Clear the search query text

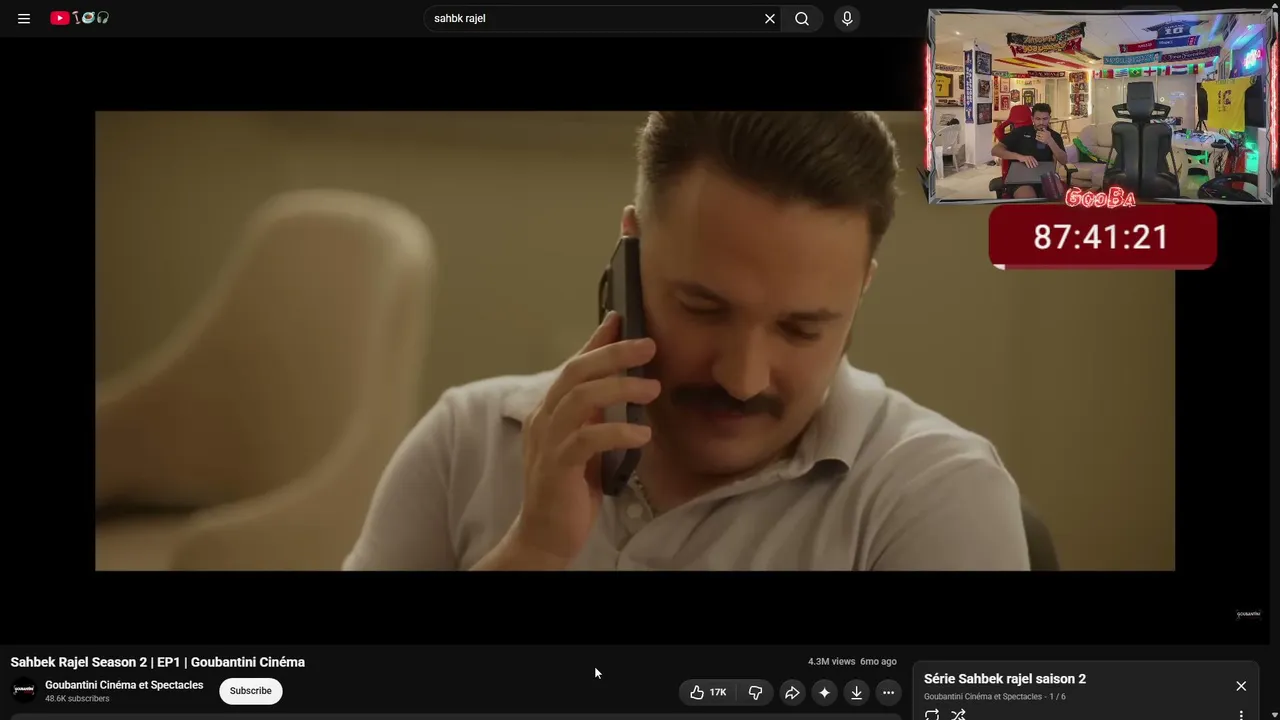(770, 18)
